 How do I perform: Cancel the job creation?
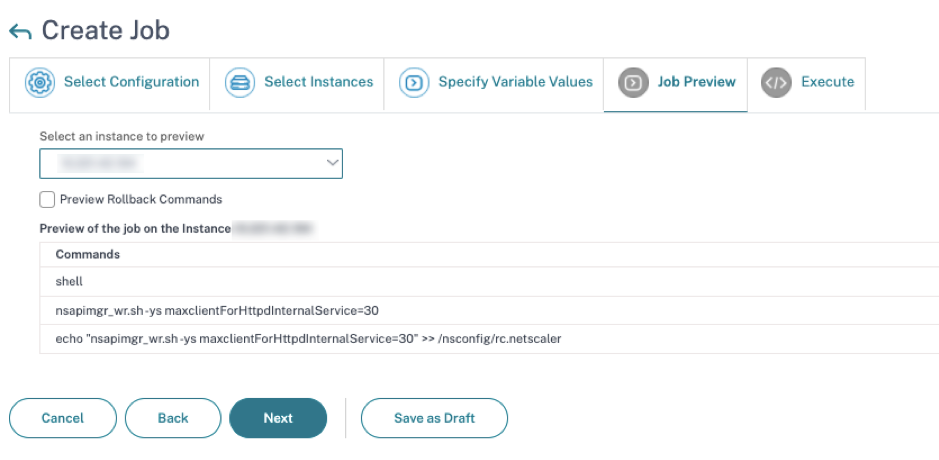63,418
